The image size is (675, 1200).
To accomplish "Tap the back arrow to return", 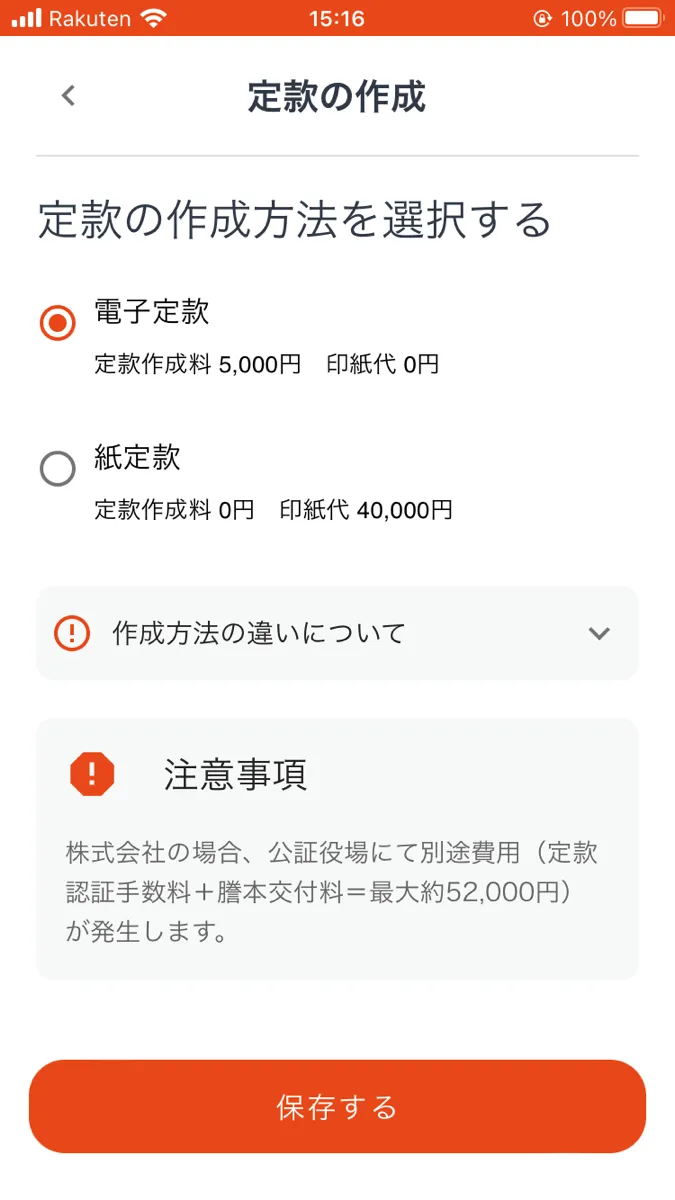I will point(67,95).
